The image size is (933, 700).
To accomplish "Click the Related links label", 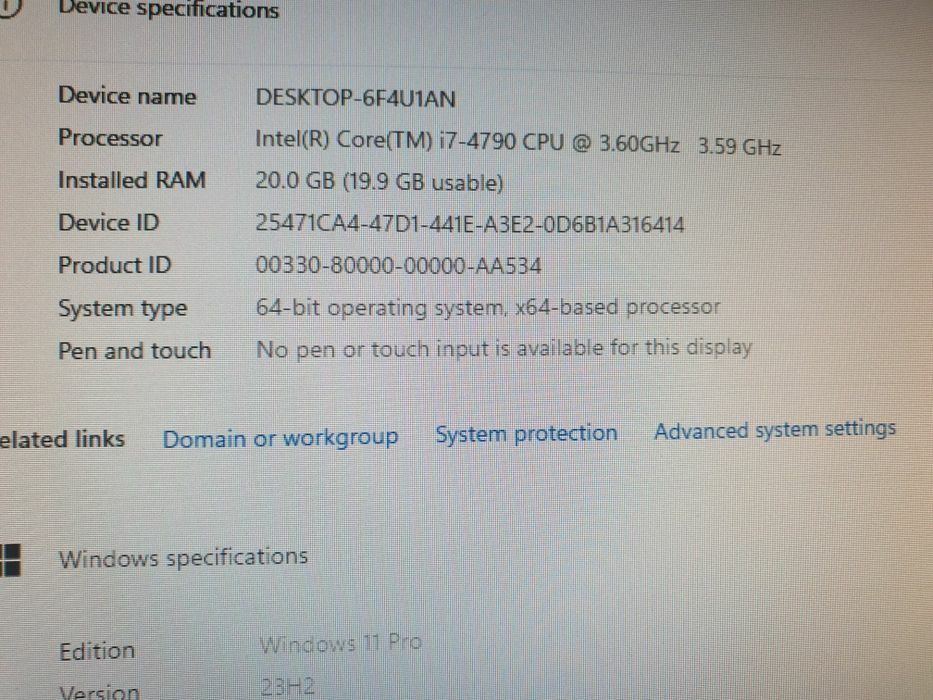I will point(62,439).
